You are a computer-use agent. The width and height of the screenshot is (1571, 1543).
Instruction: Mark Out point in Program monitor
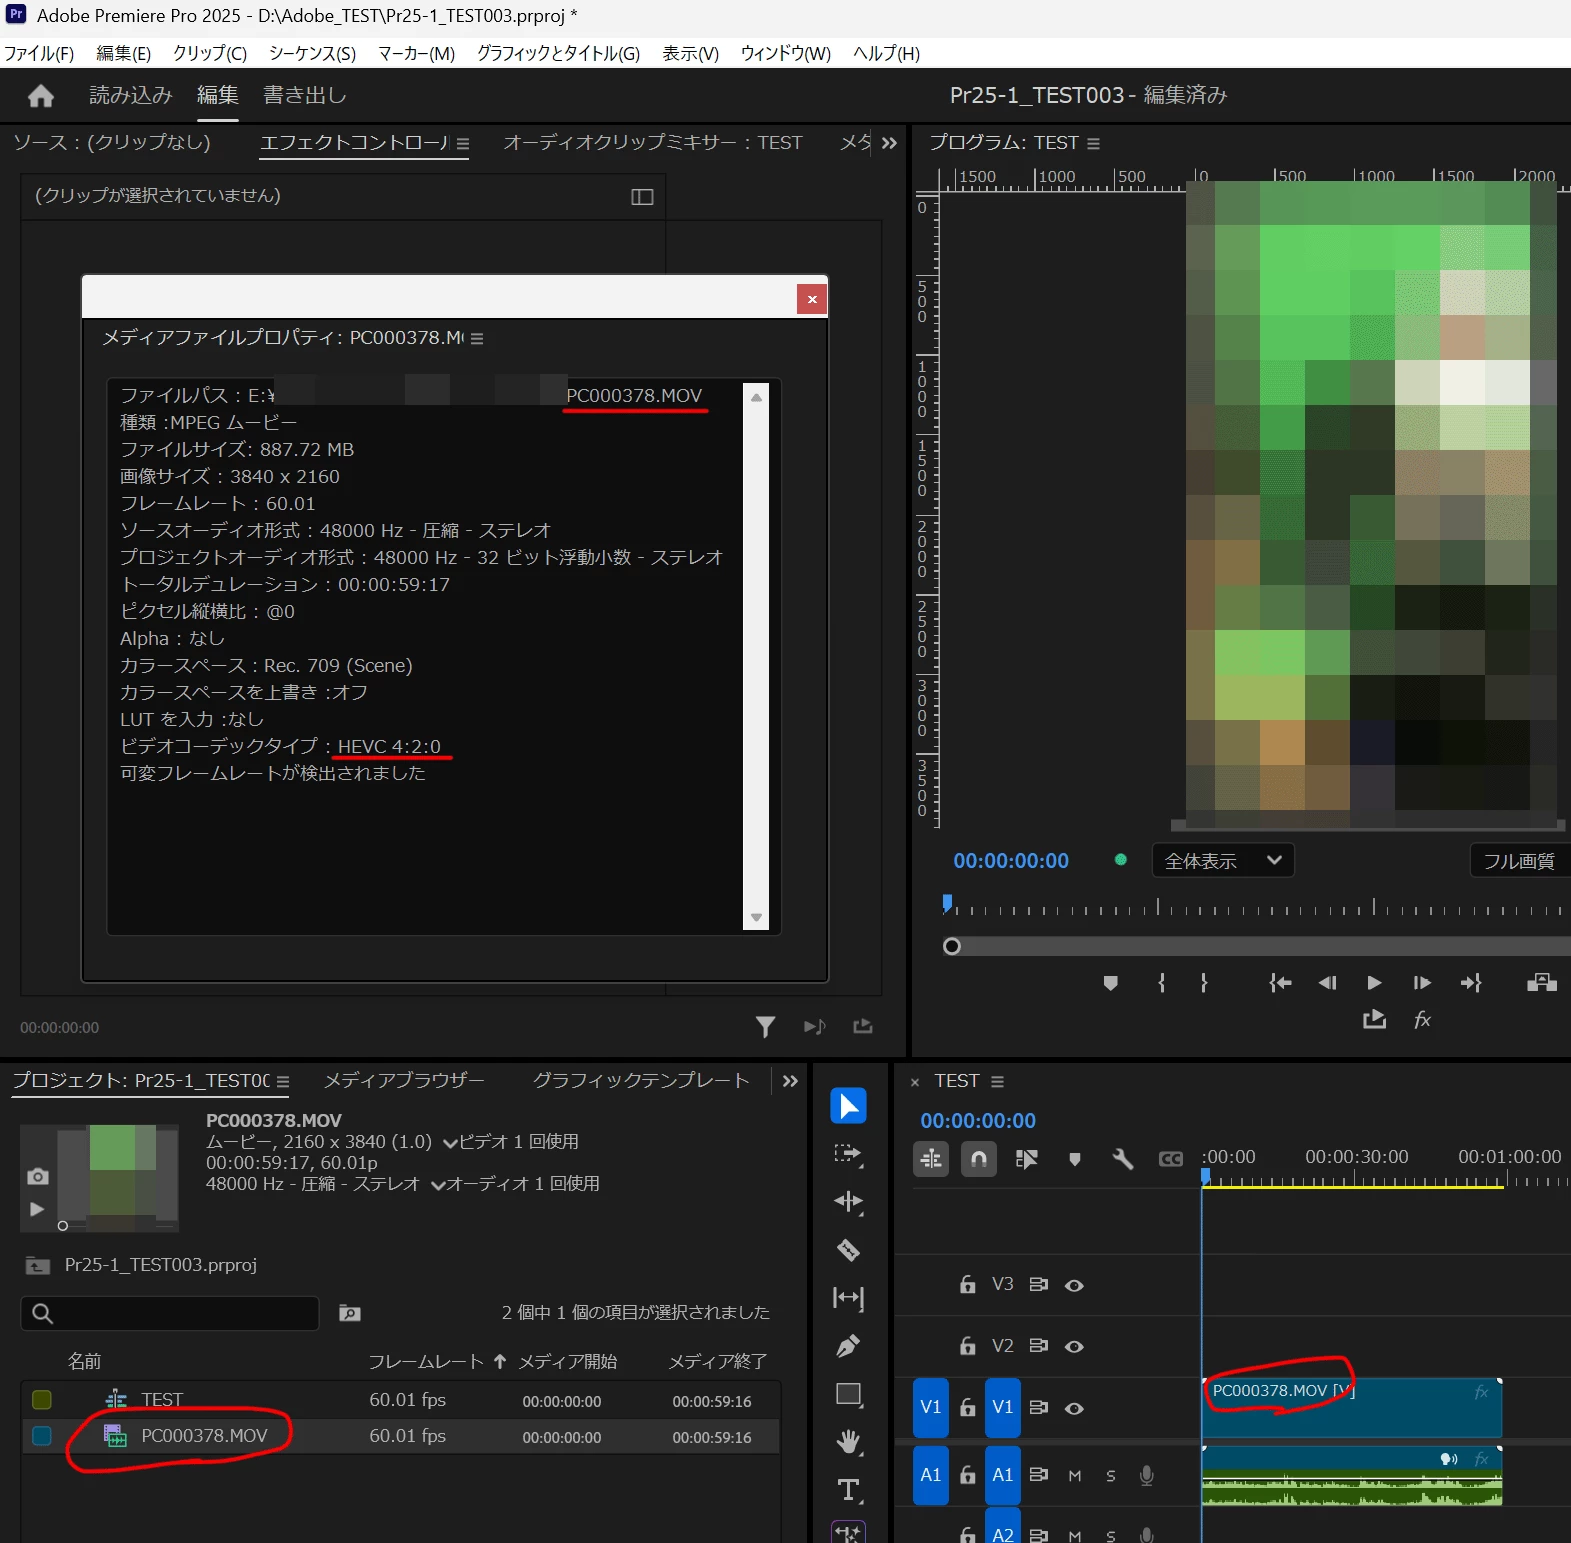[x=1204, y=983]
